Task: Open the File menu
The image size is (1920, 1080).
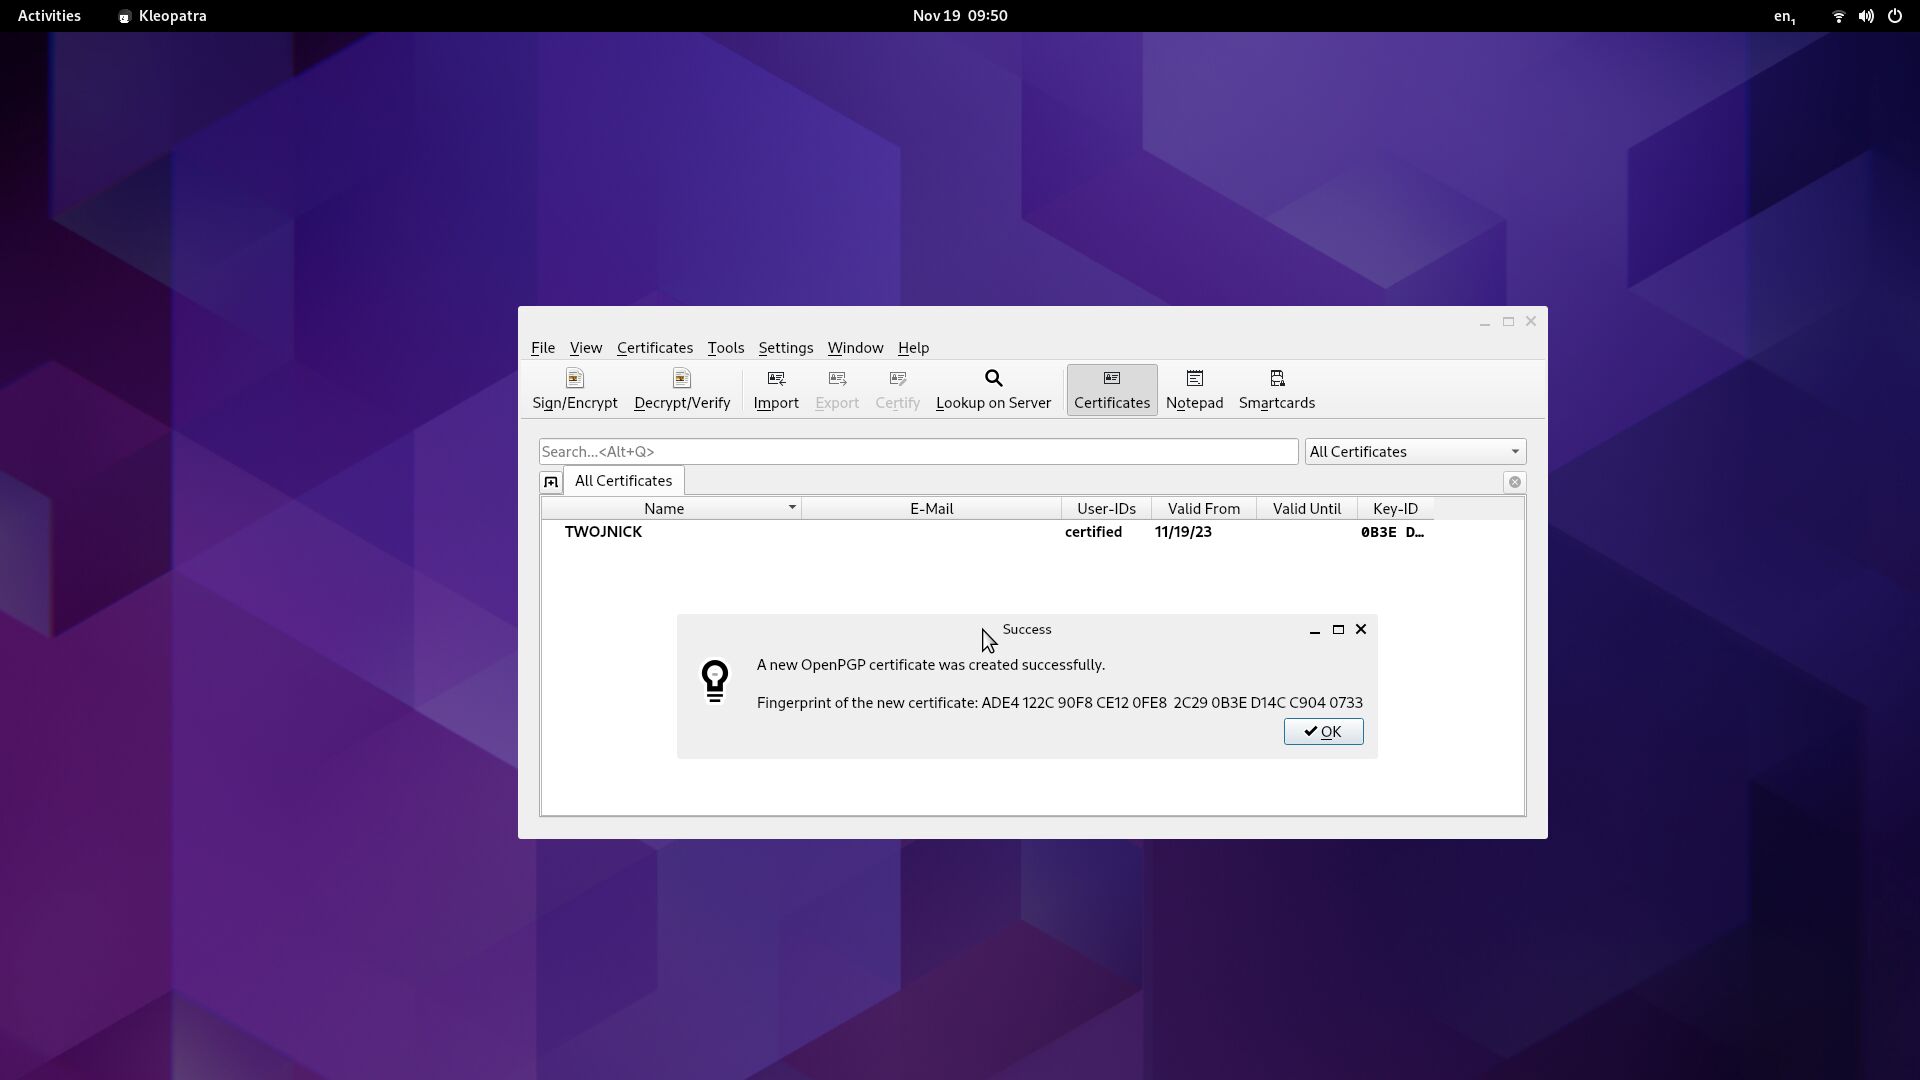Action: point(542,348)
